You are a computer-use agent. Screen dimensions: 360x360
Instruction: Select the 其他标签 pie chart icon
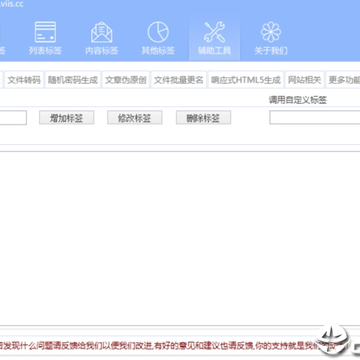[158, 38]
